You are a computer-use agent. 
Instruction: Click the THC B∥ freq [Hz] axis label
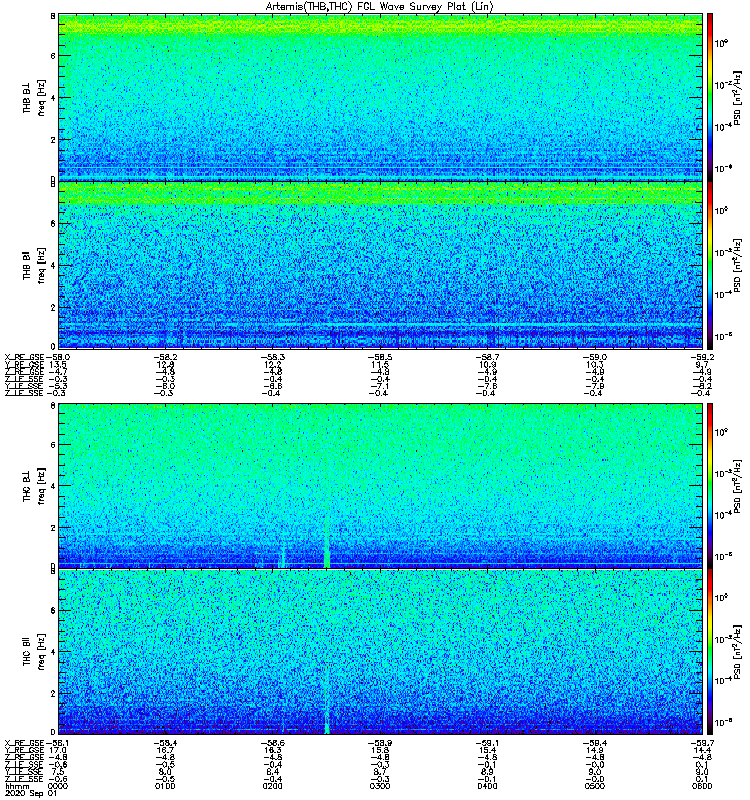point(34,652)
